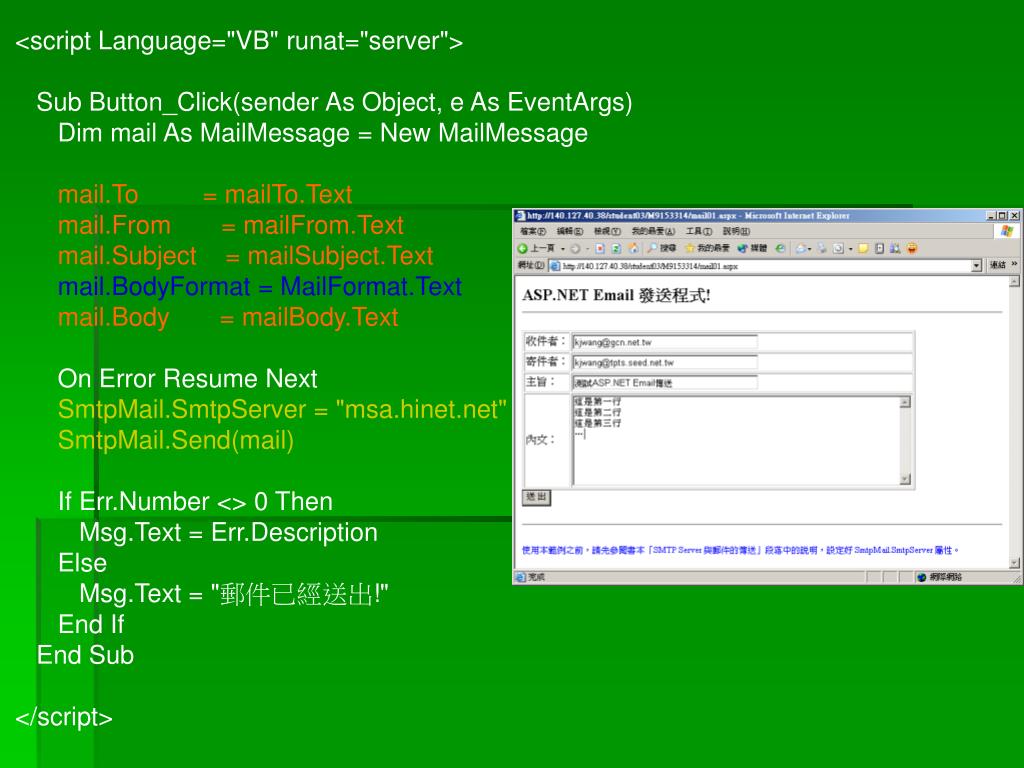The height and width of the screenshot is (768, 1024).
Task: Click the IE Back arrow icon
Action: pyautogui.click(x=522, y=249)
